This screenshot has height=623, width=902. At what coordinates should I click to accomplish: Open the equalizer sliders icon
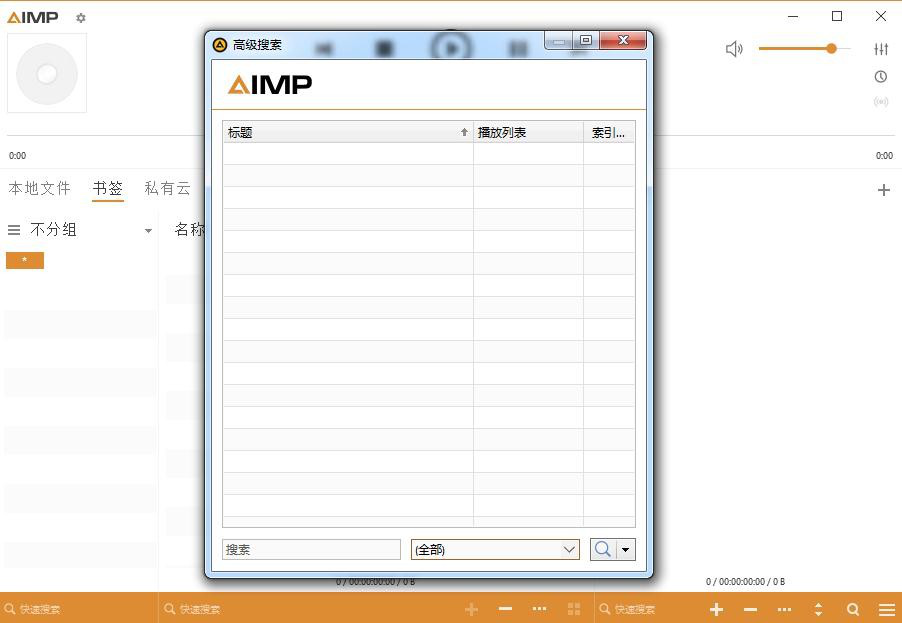click(881, 49)
